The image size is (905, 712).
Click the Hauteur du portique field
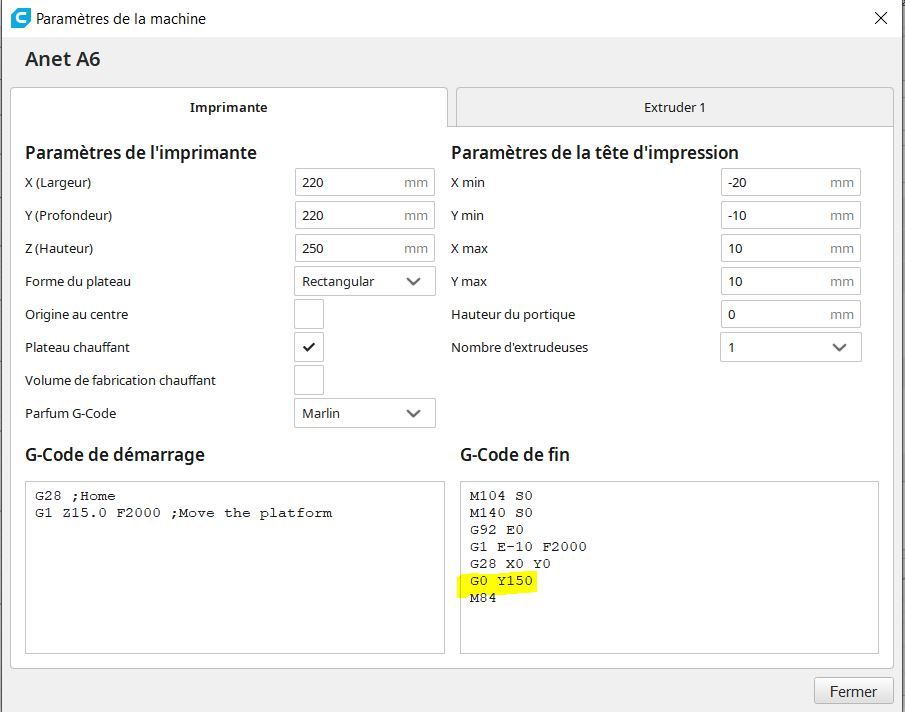pos(791,314)
